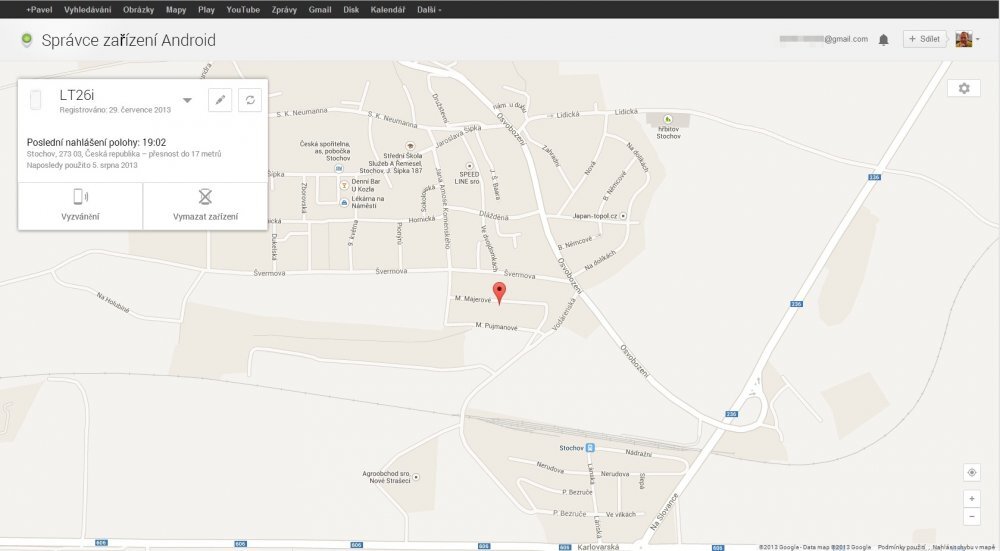Image resolution: width=1000 pixels, height=551 pixels.
Task: Click the Správce zařízení Android title
Action: coord(128,40)
